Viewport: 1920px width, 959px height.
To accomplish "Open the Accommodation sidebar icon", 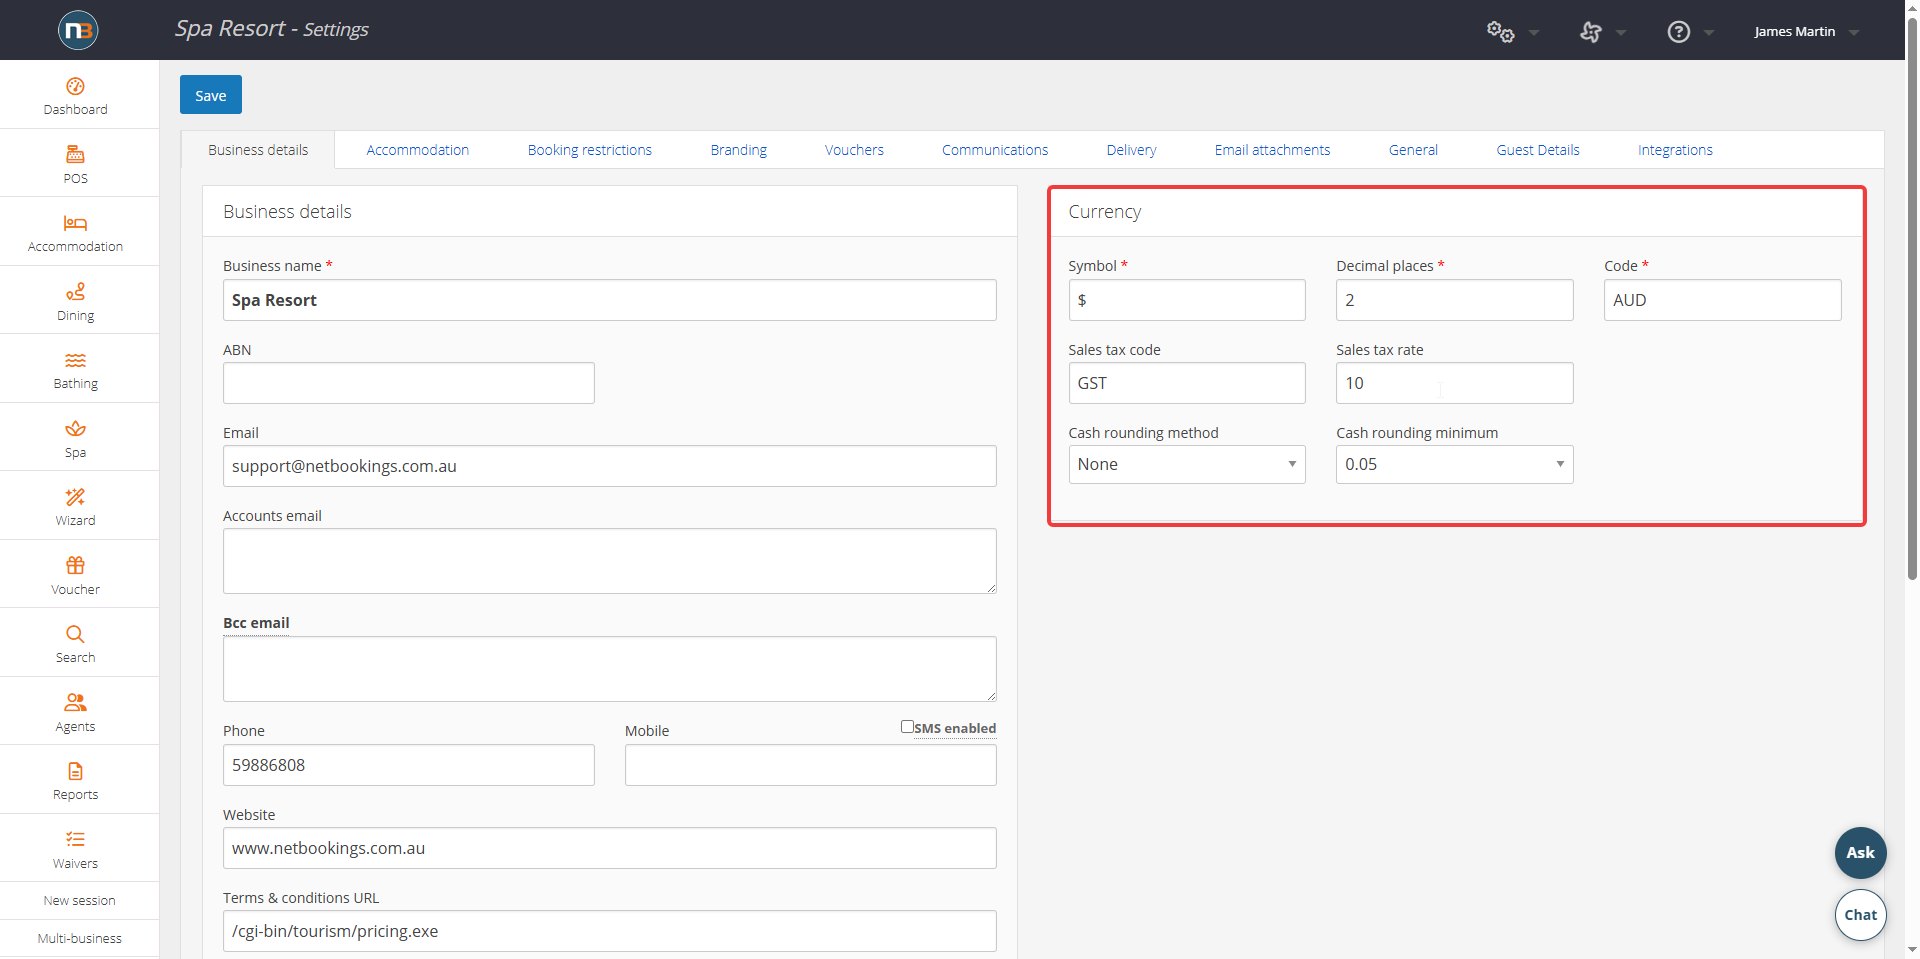I will pos(75,223).
